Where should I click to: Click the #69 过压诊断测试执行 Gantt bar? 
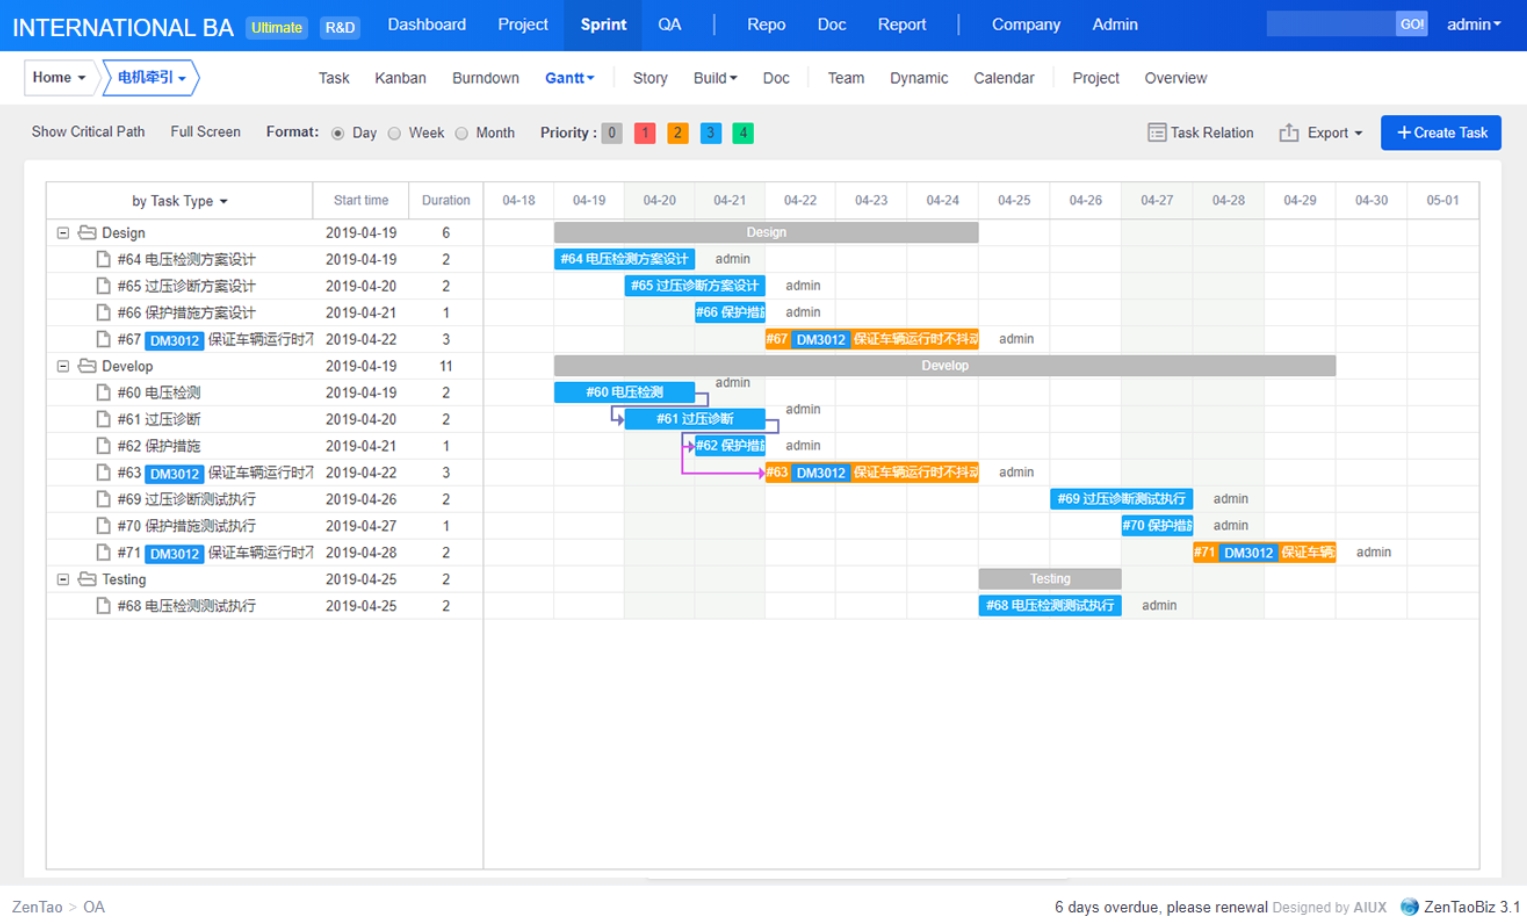[1121, 498]
